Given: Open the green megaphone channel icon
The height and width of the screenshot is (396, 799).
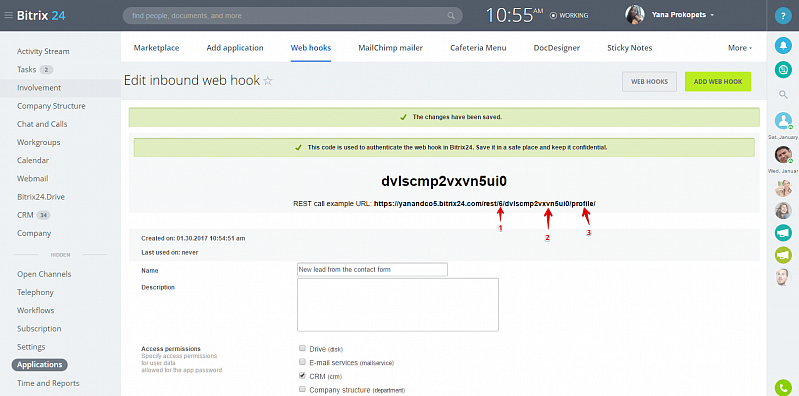Looking at the screenshot, I should pyautogui.click(x=783, y=255).
